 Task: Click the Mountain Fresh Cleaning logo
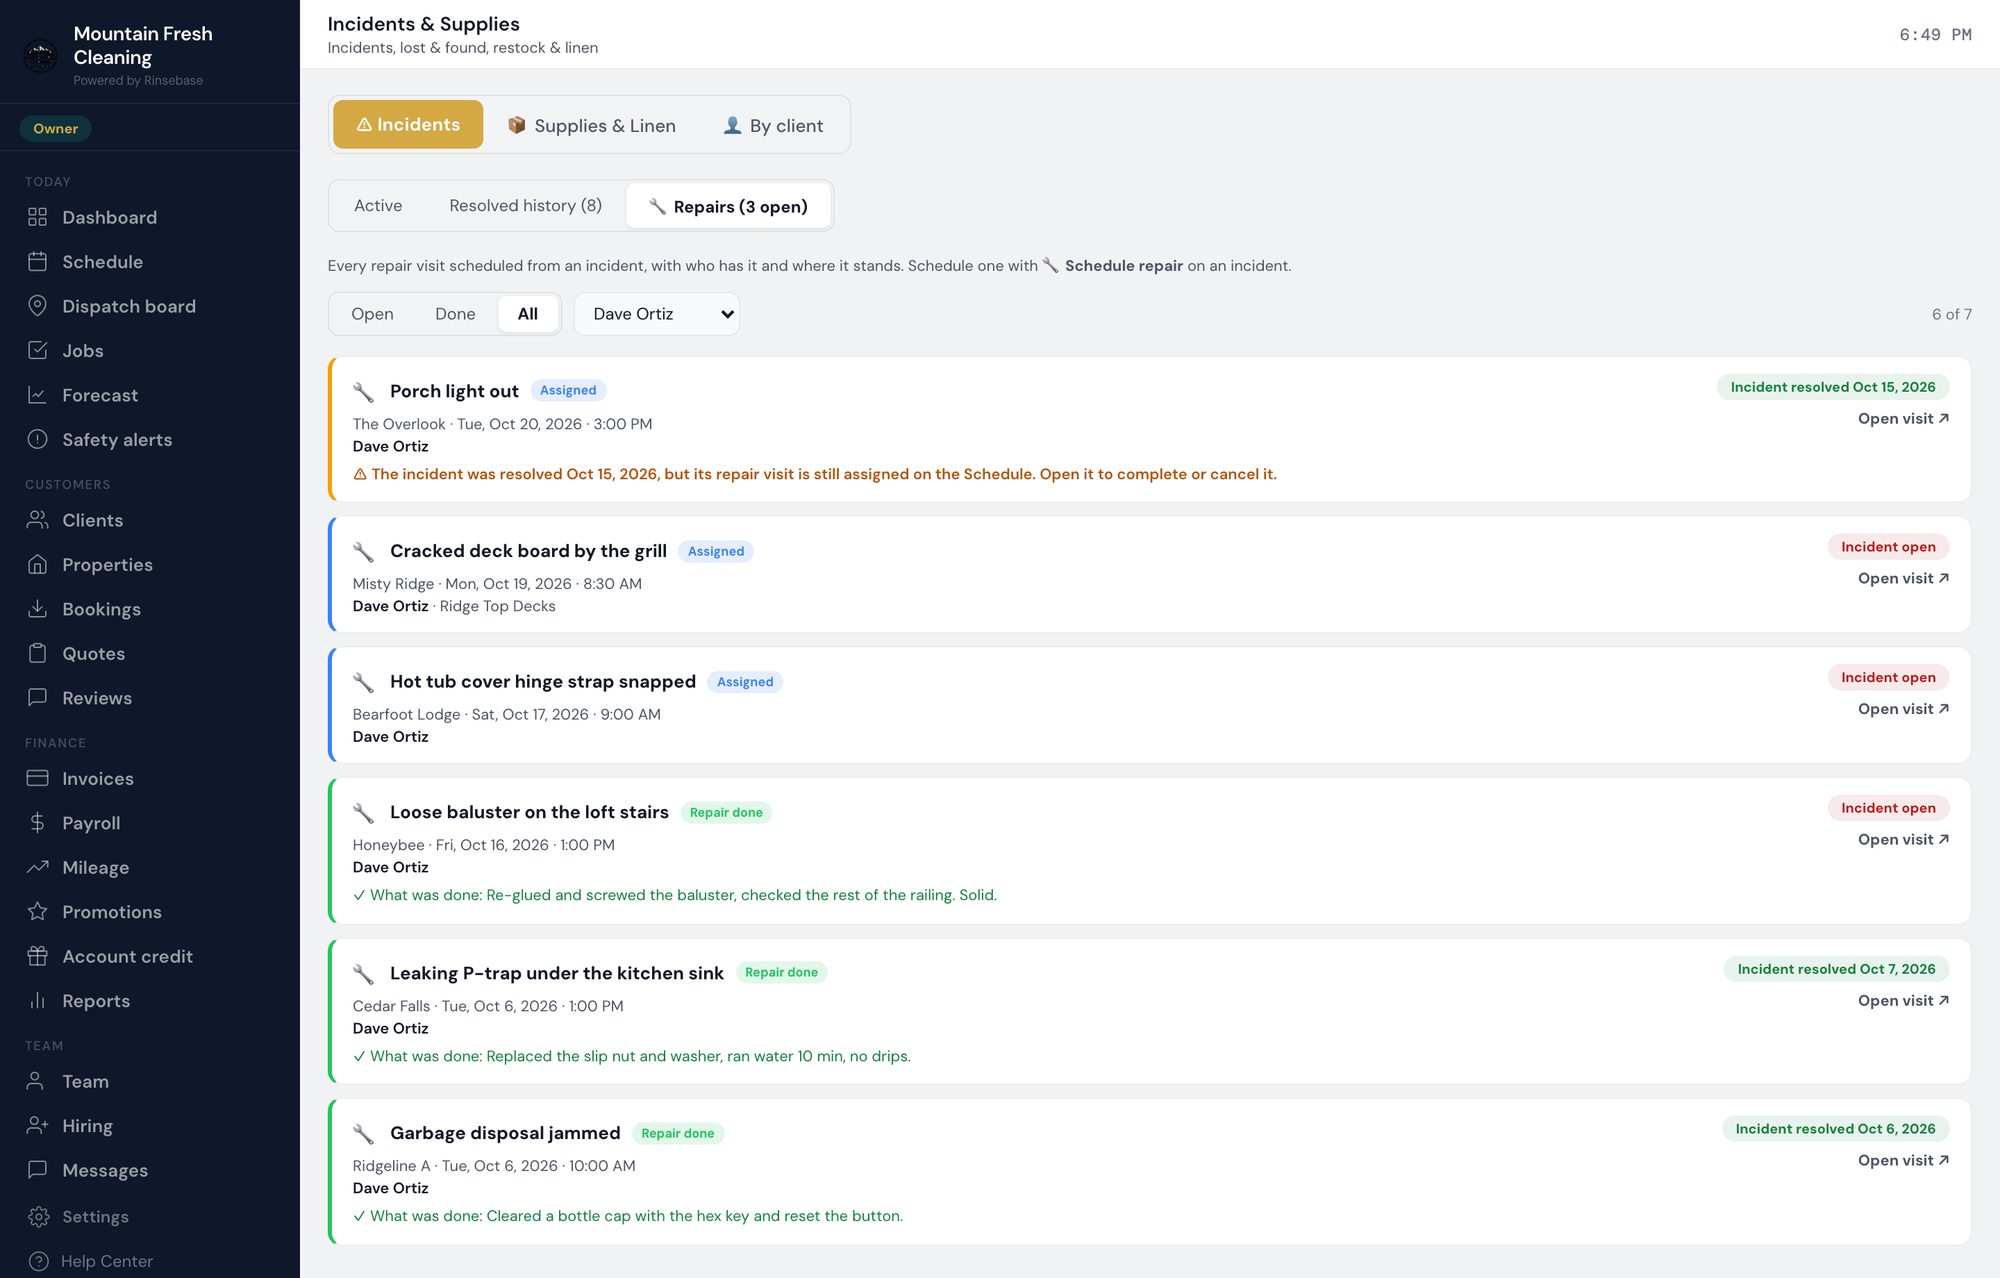click(40, 56)
